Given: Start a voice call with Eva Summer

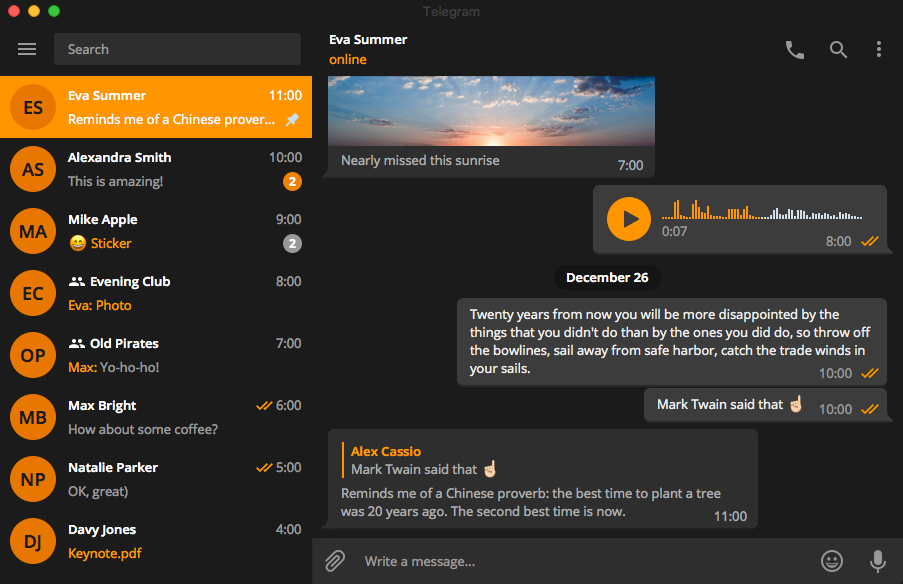Looking at the screenshot, I should [x=795, y=50].
